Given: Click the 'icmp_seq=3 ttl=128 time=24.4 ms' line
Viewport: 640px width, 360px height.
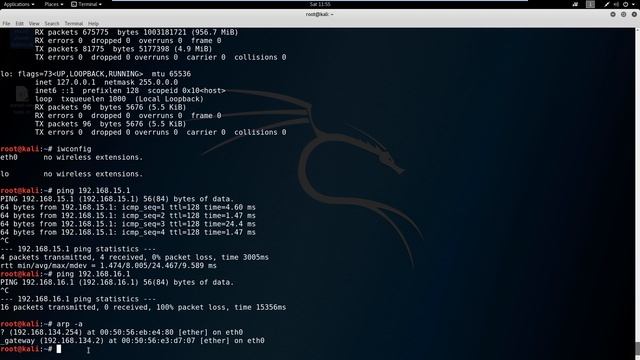Looking at the screenshot, I should coord(128,224).
